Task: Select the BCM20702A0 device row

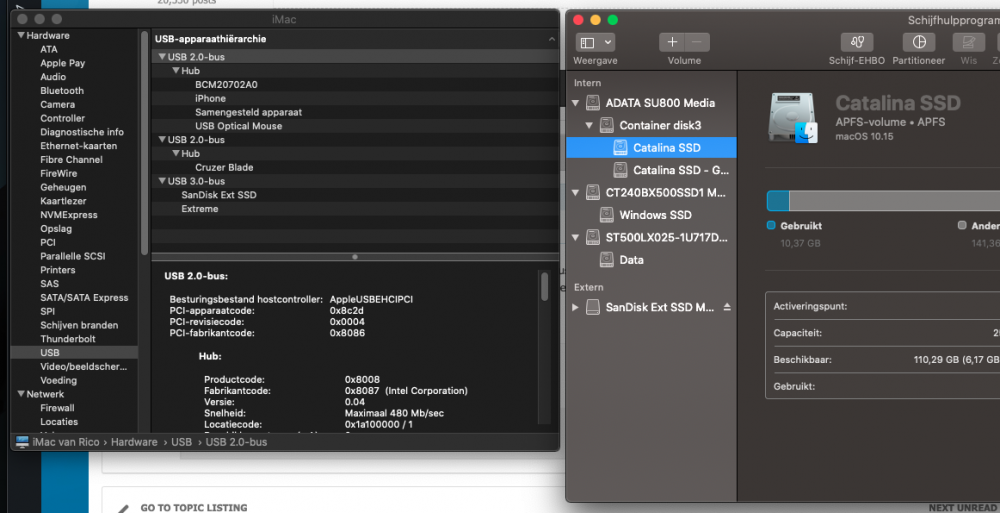Action: coord(355,84)
